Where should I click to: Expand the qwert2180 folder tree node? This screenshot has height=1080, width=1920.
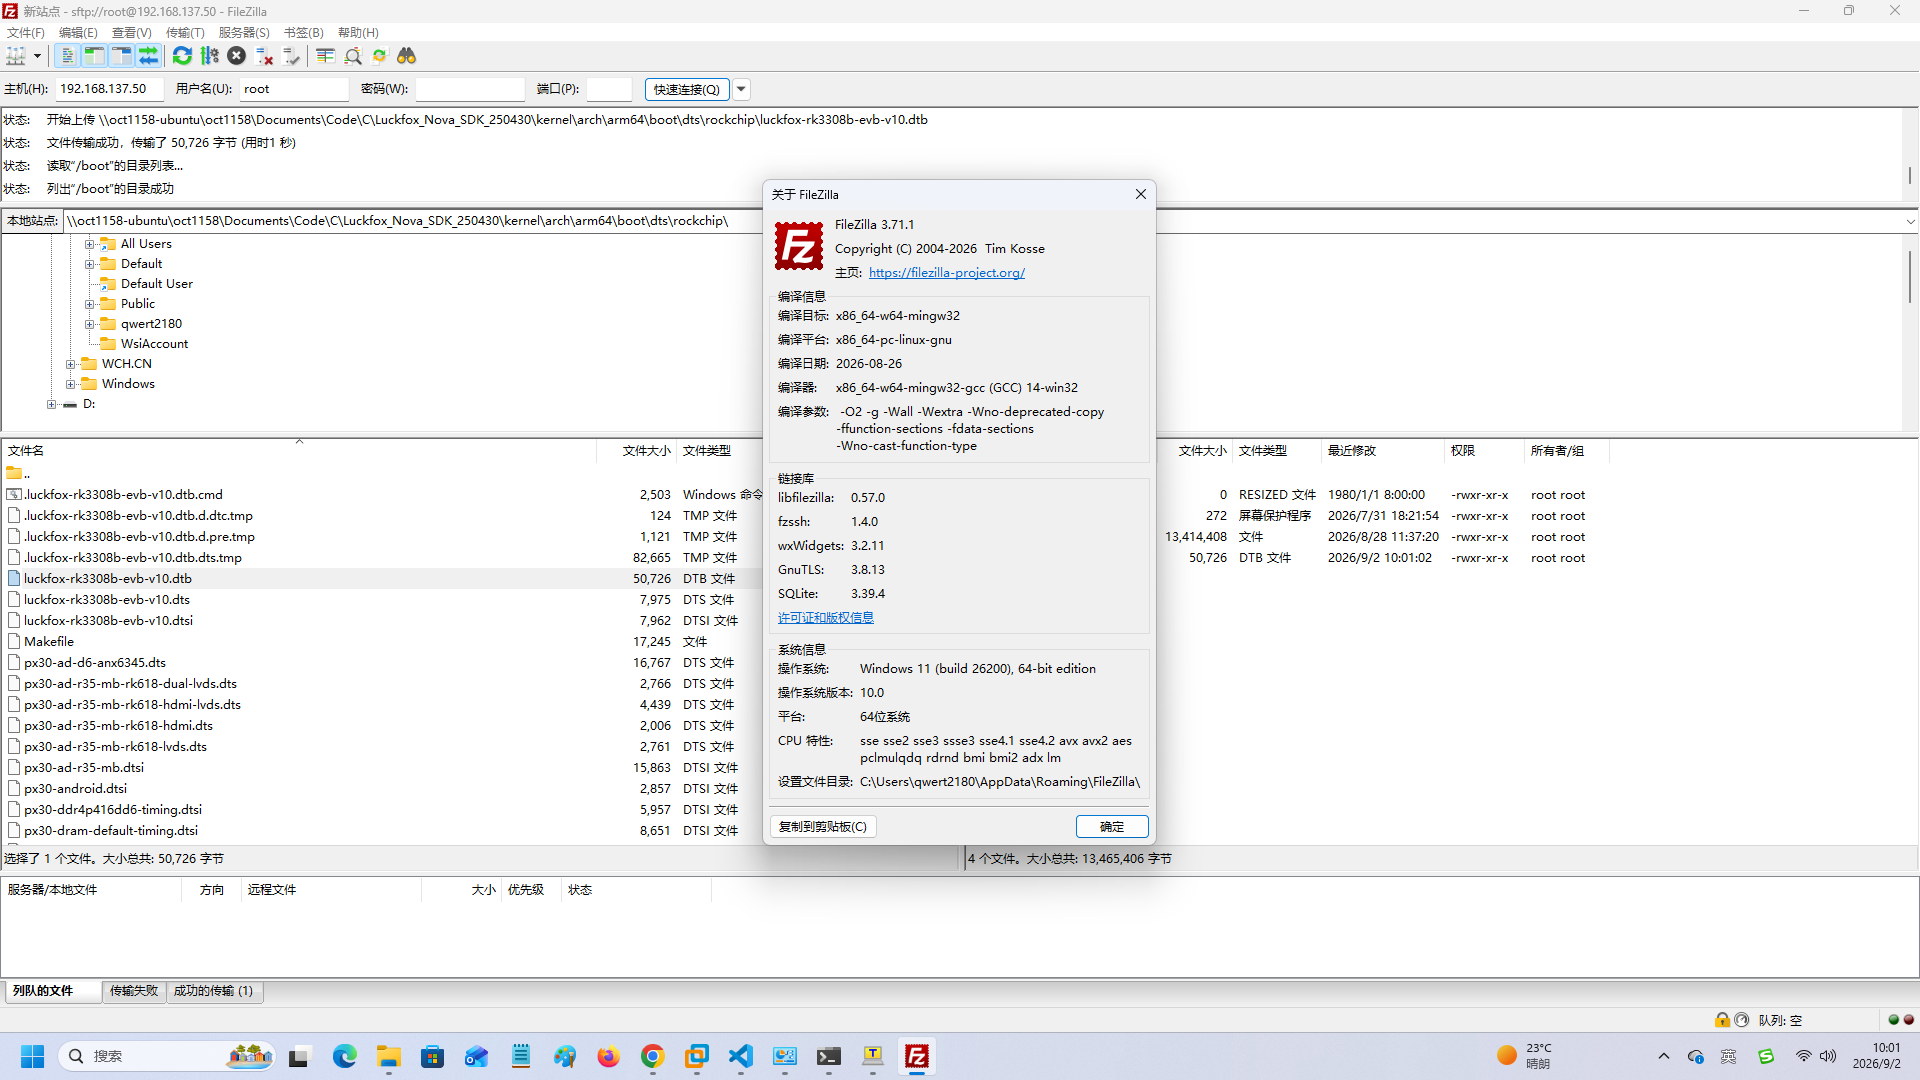[x=89, y=324]
